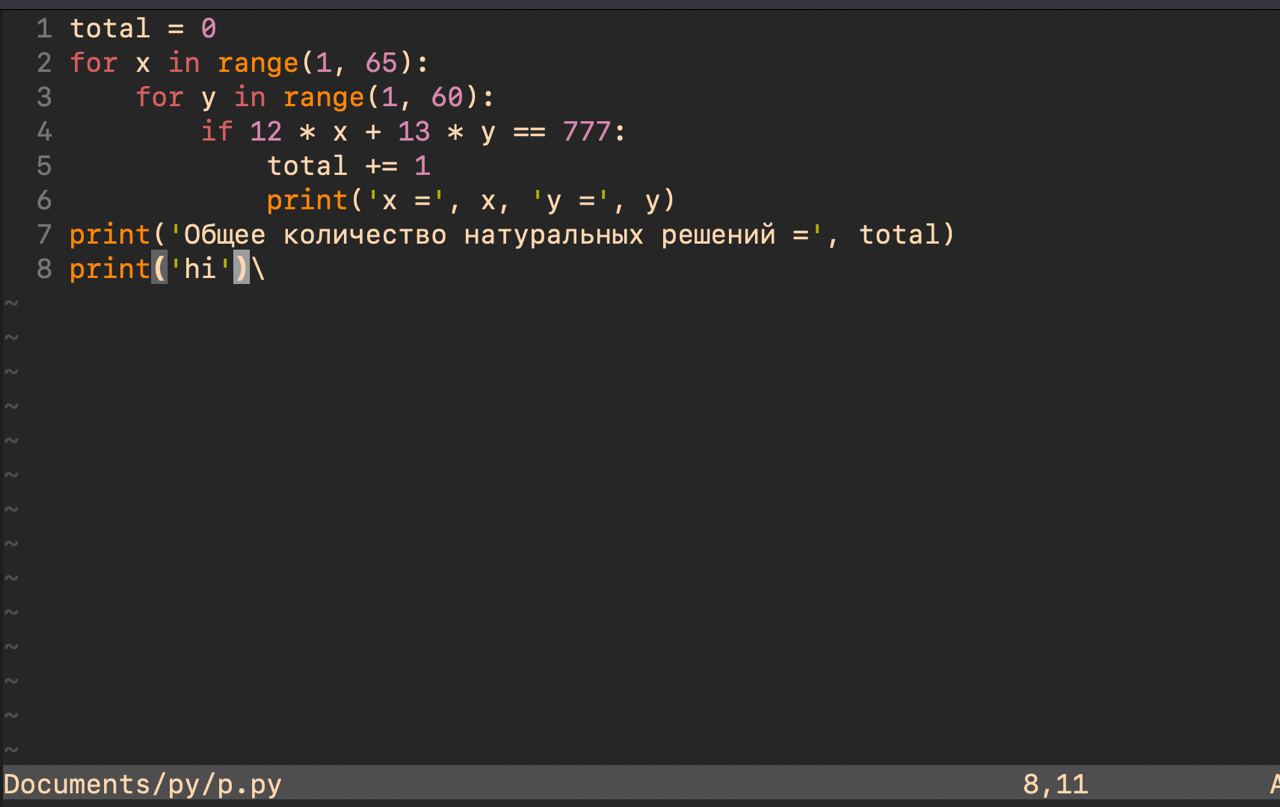Click line number 3 in the gutter
1280x807 pixels.
(x=44, y=97)
